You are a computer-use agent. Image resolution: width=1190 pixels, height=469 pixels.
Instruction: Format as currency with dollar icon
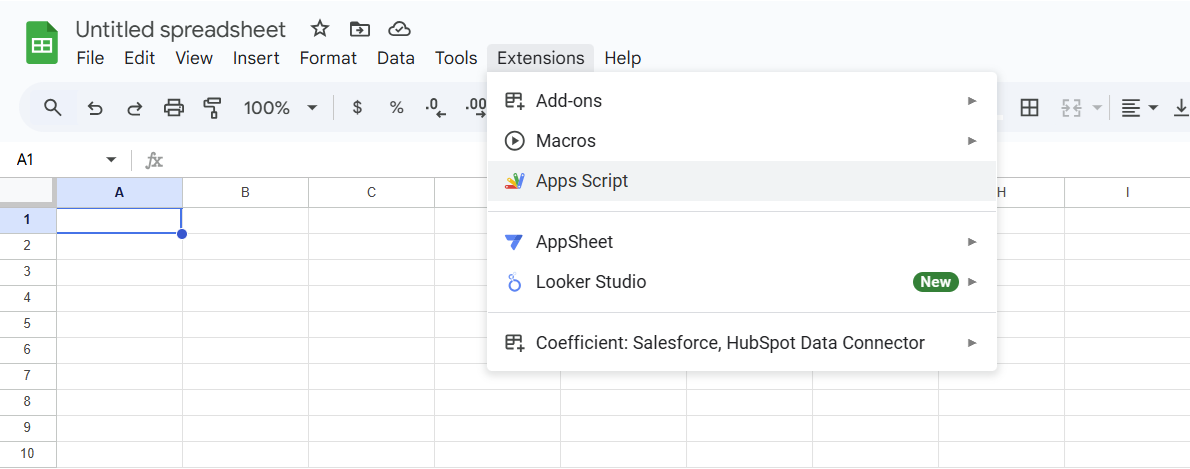pos(357,108)
